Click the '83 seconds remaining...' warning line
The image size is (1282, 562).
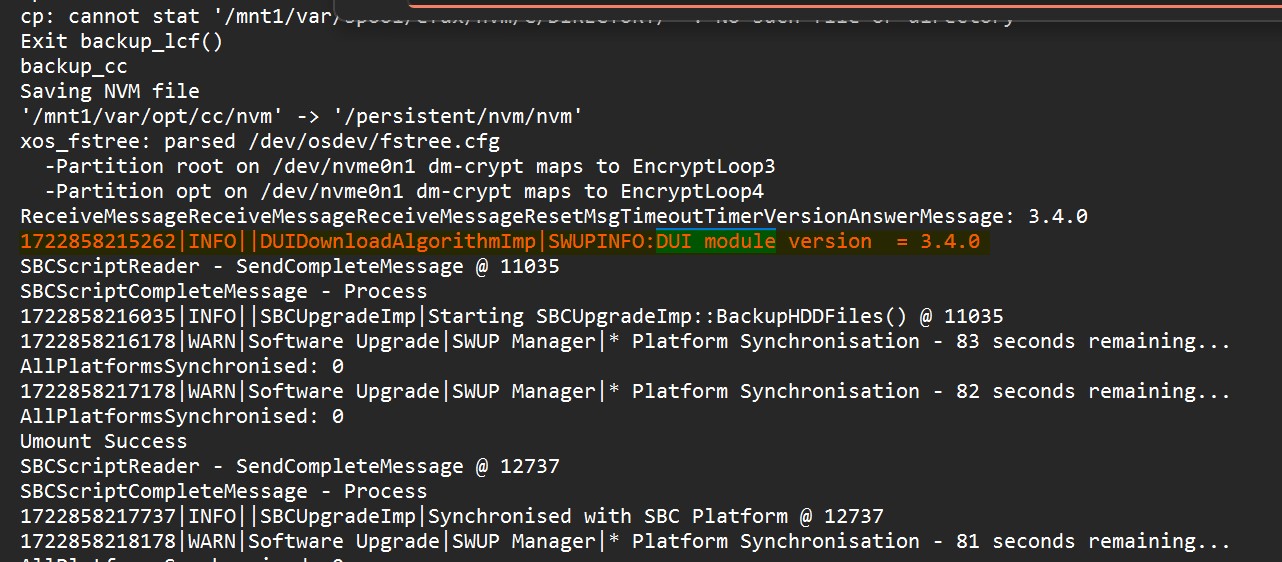click(625, 341)
